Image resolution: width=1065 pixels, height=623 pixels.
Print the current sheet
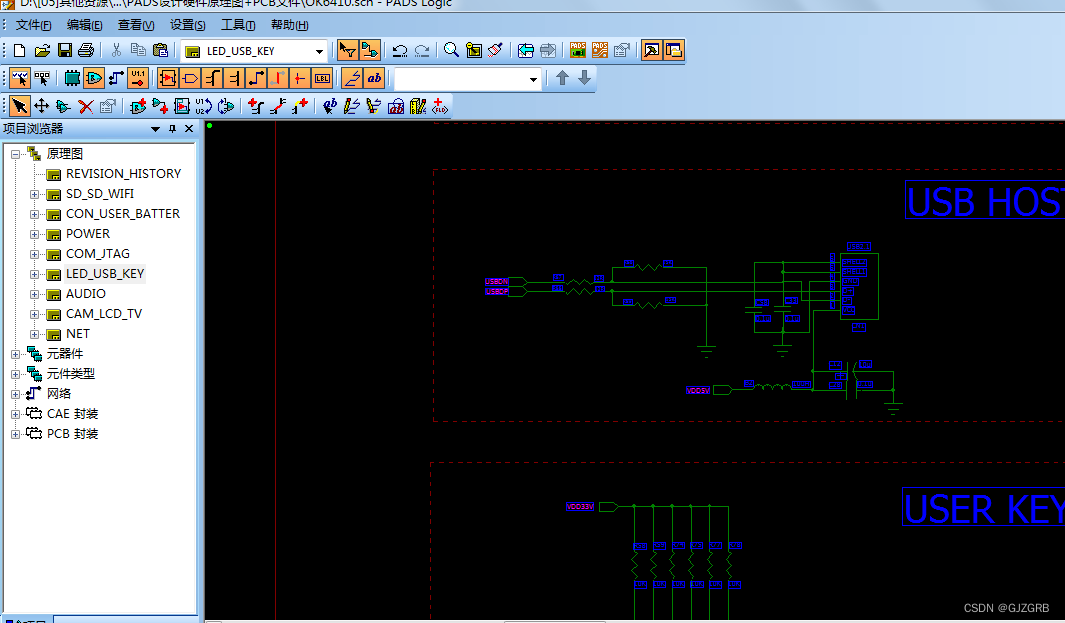[x=86, y=50]
